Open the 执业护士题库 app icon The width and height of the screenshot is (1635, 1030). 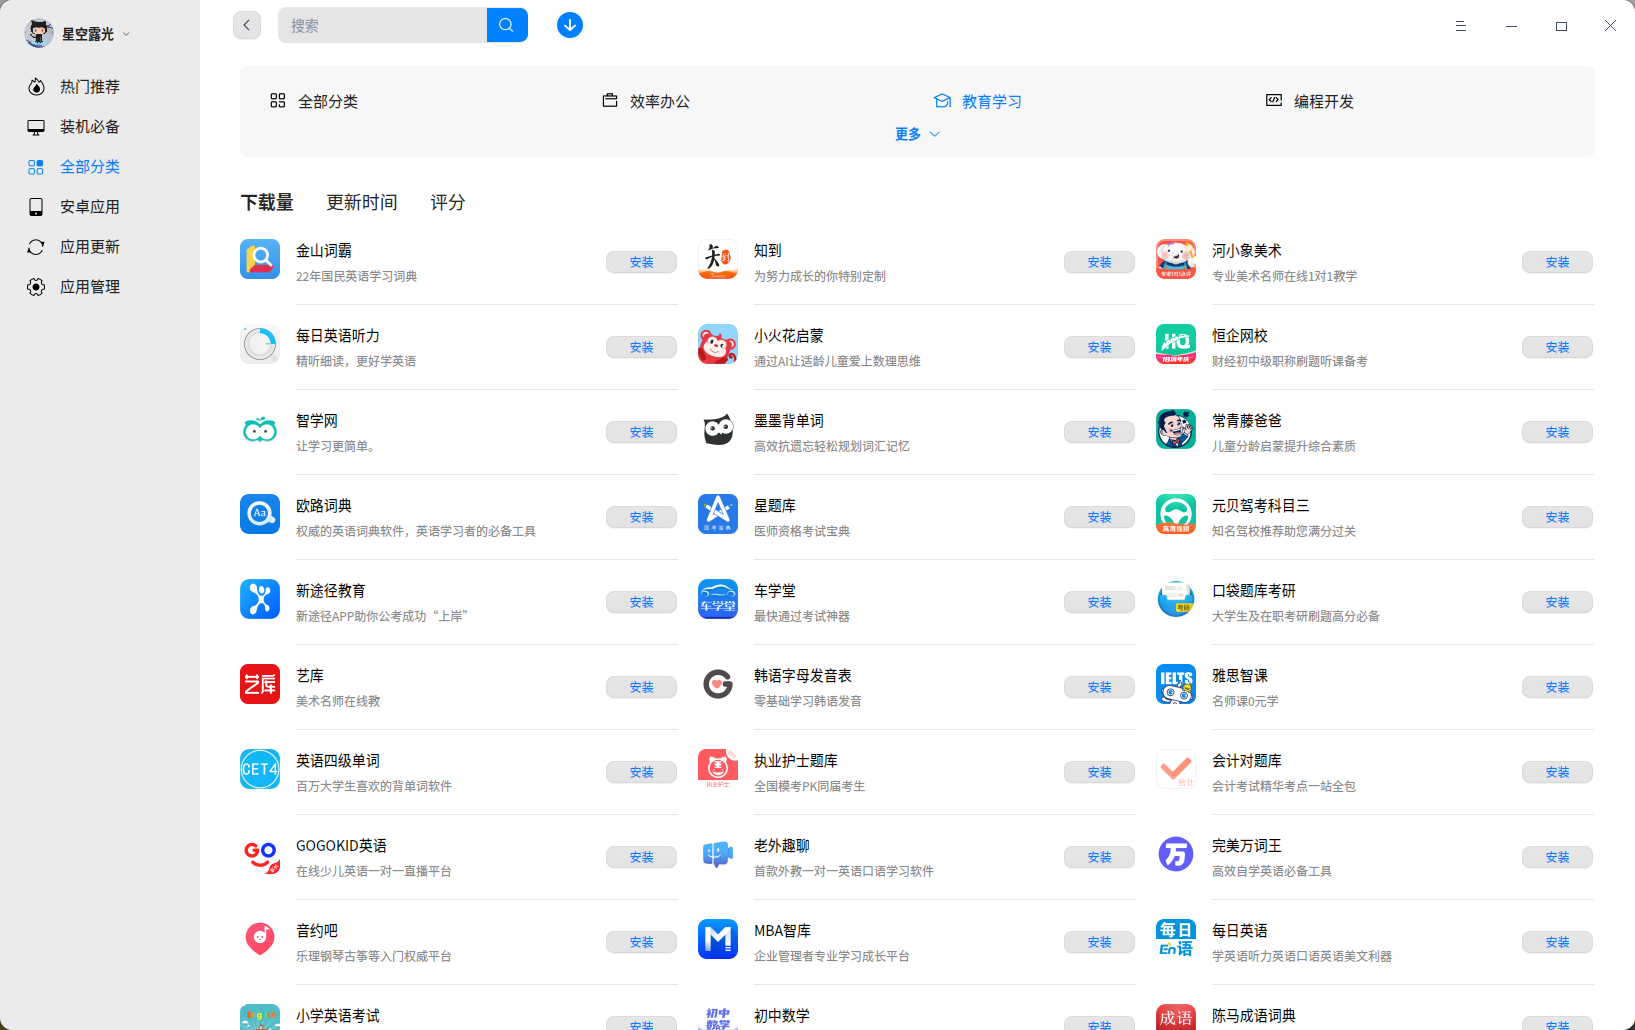click(x=718, y=769)
